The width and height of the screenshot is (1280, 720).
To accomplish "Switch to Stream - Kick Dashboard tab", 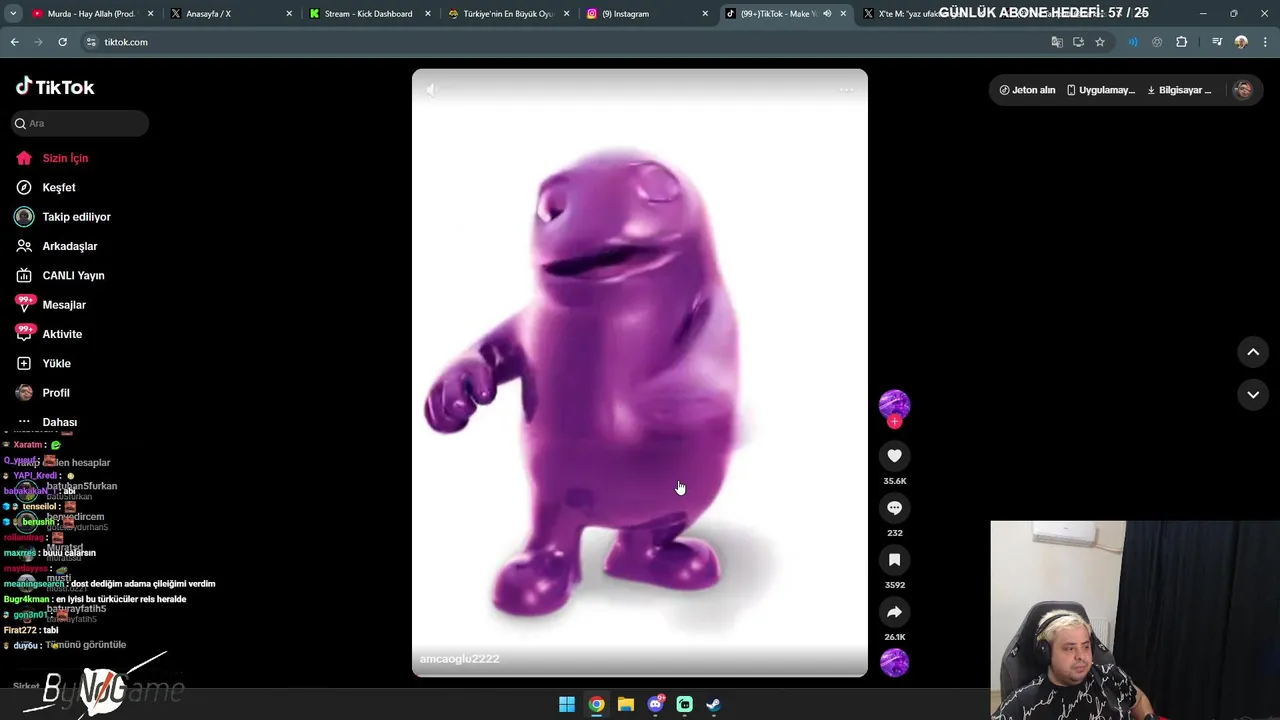I will tap(368, 14).
